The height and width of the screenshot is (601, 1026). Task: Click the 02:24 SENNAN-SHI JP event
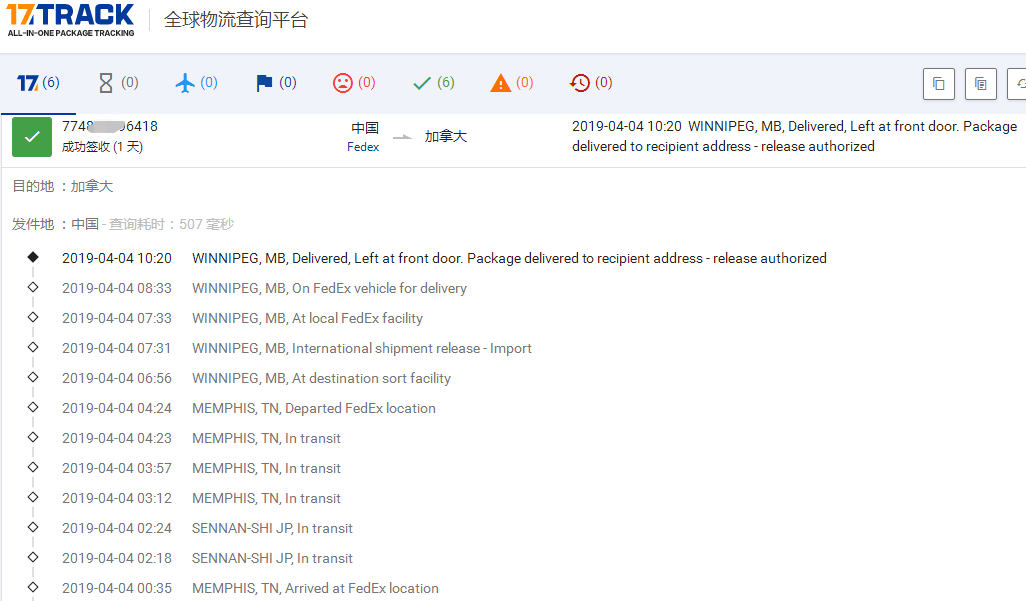[x=272, y=528]
